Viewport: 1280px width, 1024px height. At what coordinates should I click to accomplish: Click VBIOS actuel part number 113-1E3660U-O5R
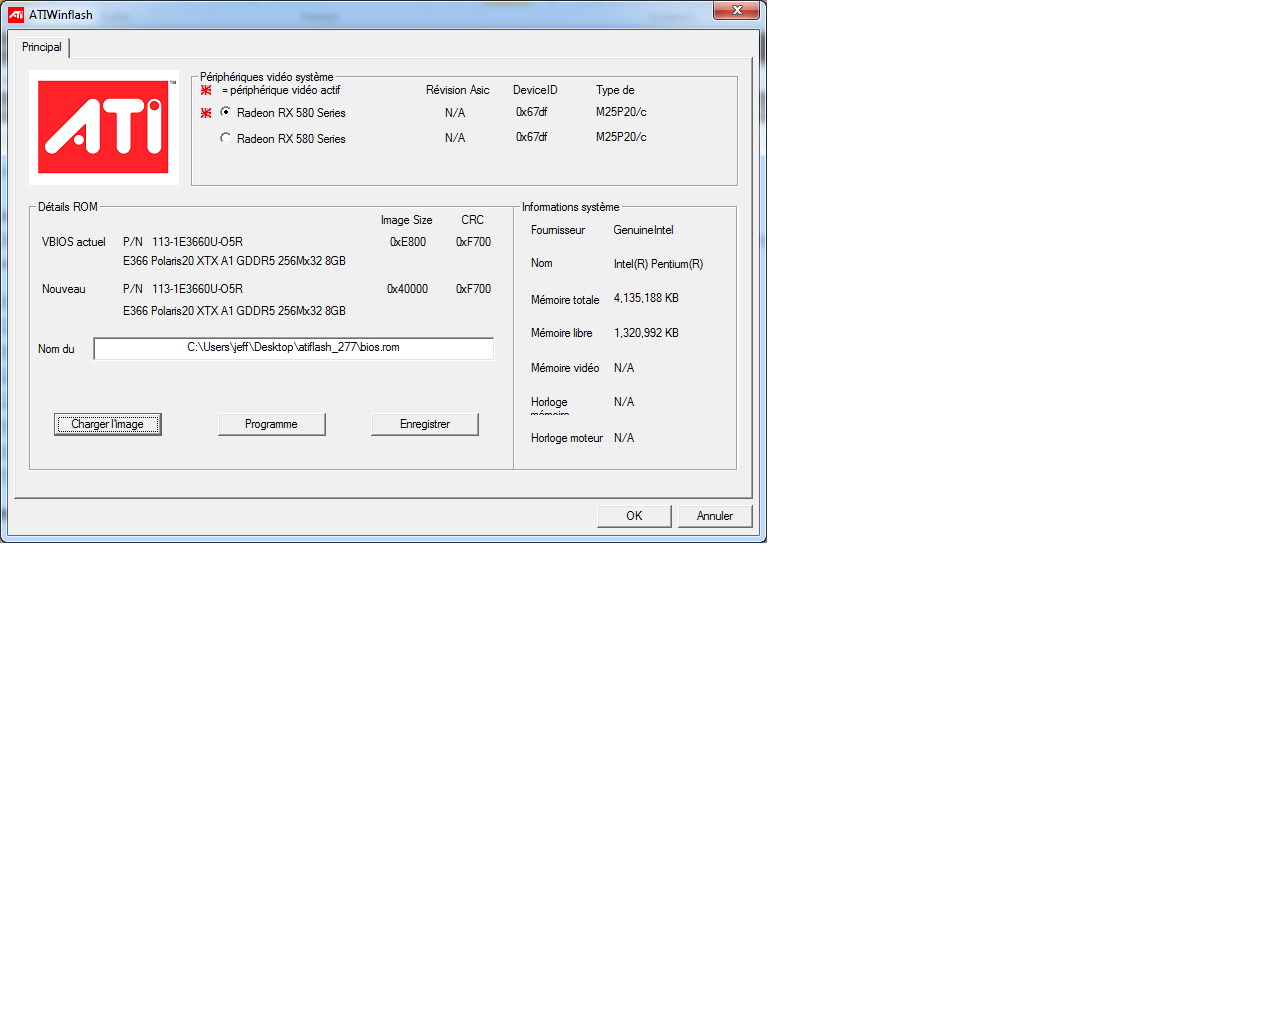point(198,242)
